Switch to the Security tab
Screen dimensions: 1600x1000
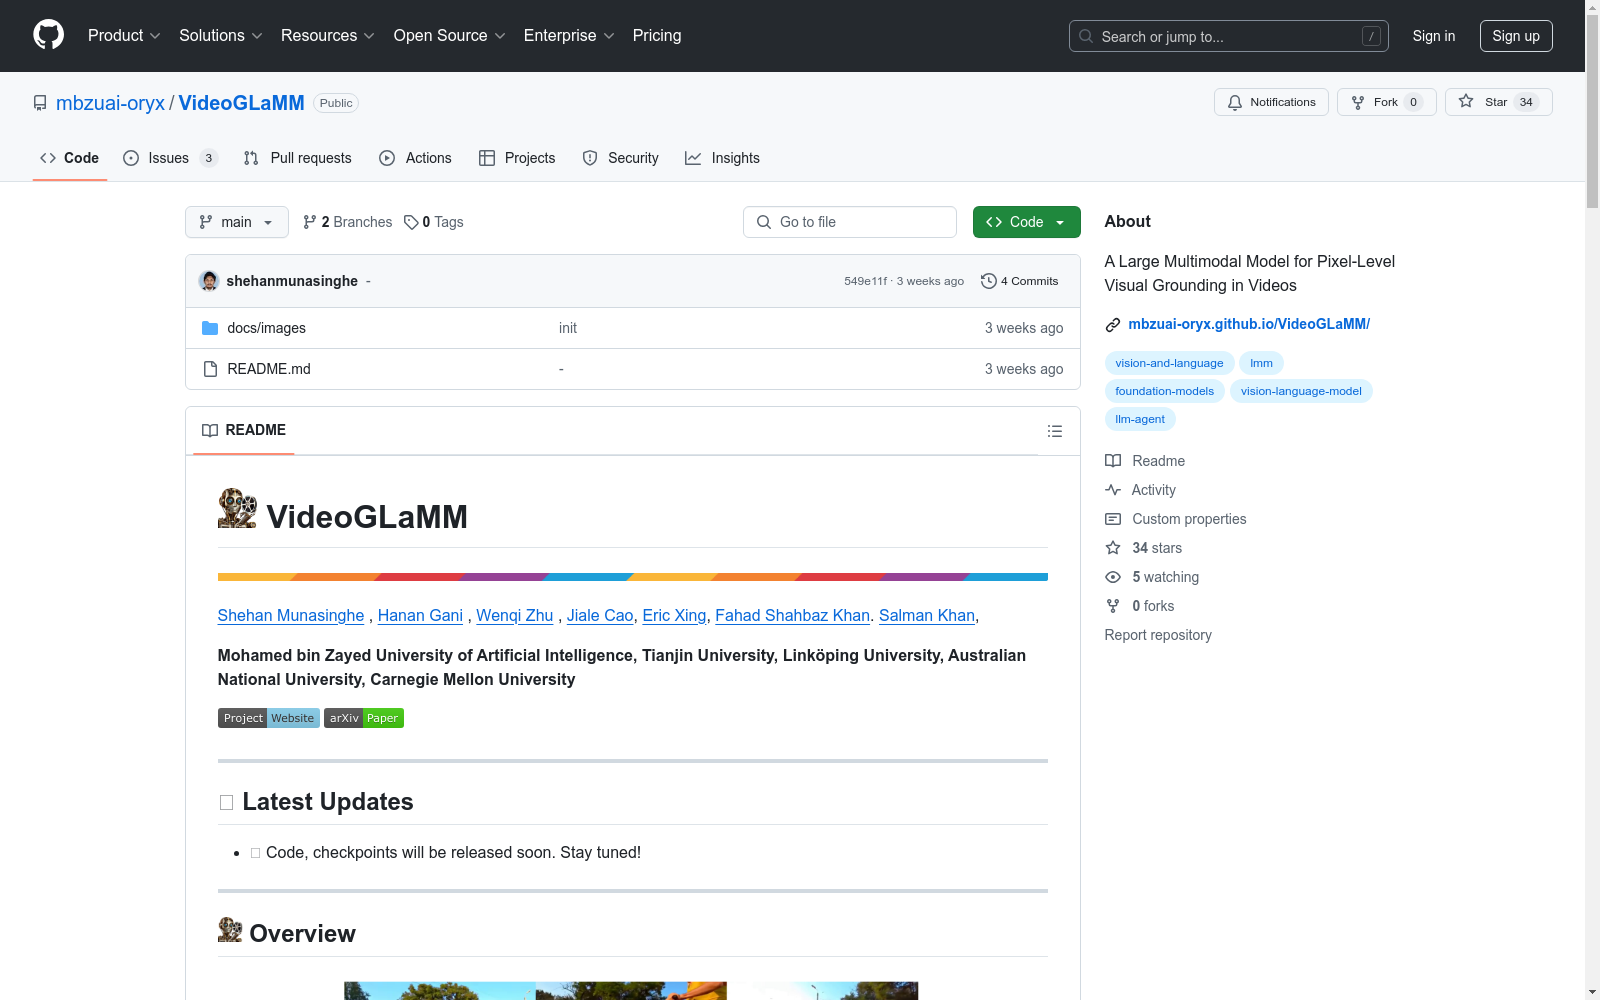pos(620,158)
